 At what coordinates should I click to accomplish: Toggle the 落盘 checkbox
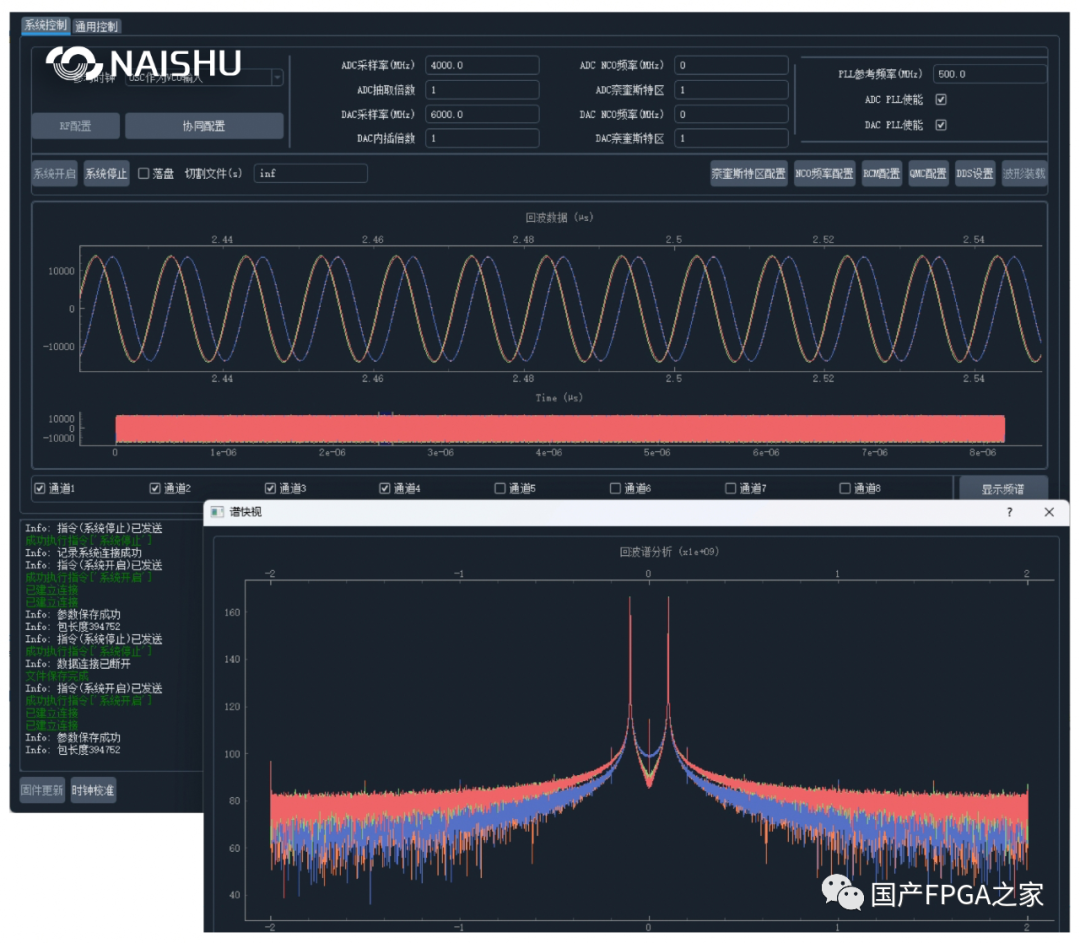pyautogui.click(x=143, y=174)
